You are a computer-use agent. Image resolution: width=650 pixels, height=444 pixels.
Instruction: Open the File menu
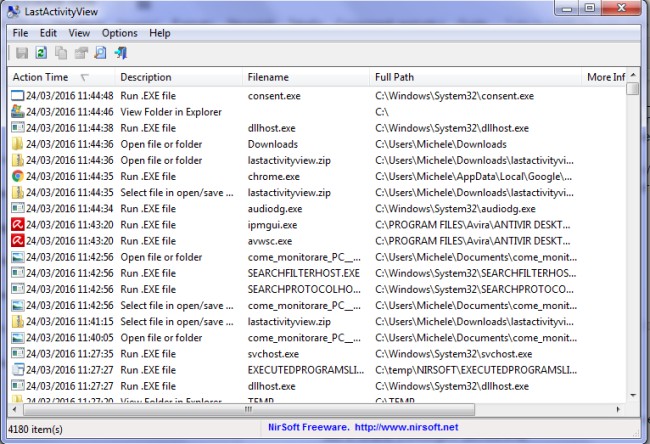(20, 33)
